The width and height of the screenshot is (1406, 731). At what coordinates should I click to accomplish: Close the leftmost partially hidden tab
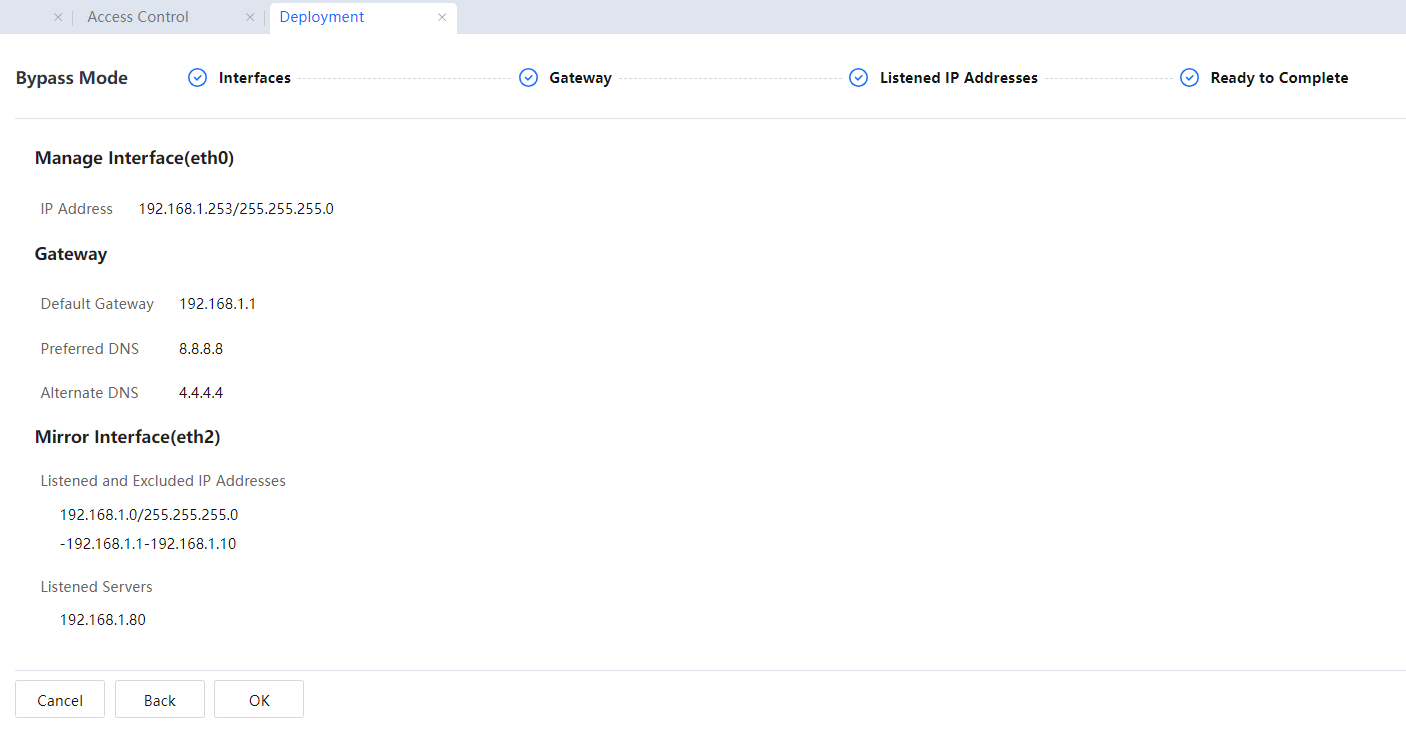[x=58, y=17]
